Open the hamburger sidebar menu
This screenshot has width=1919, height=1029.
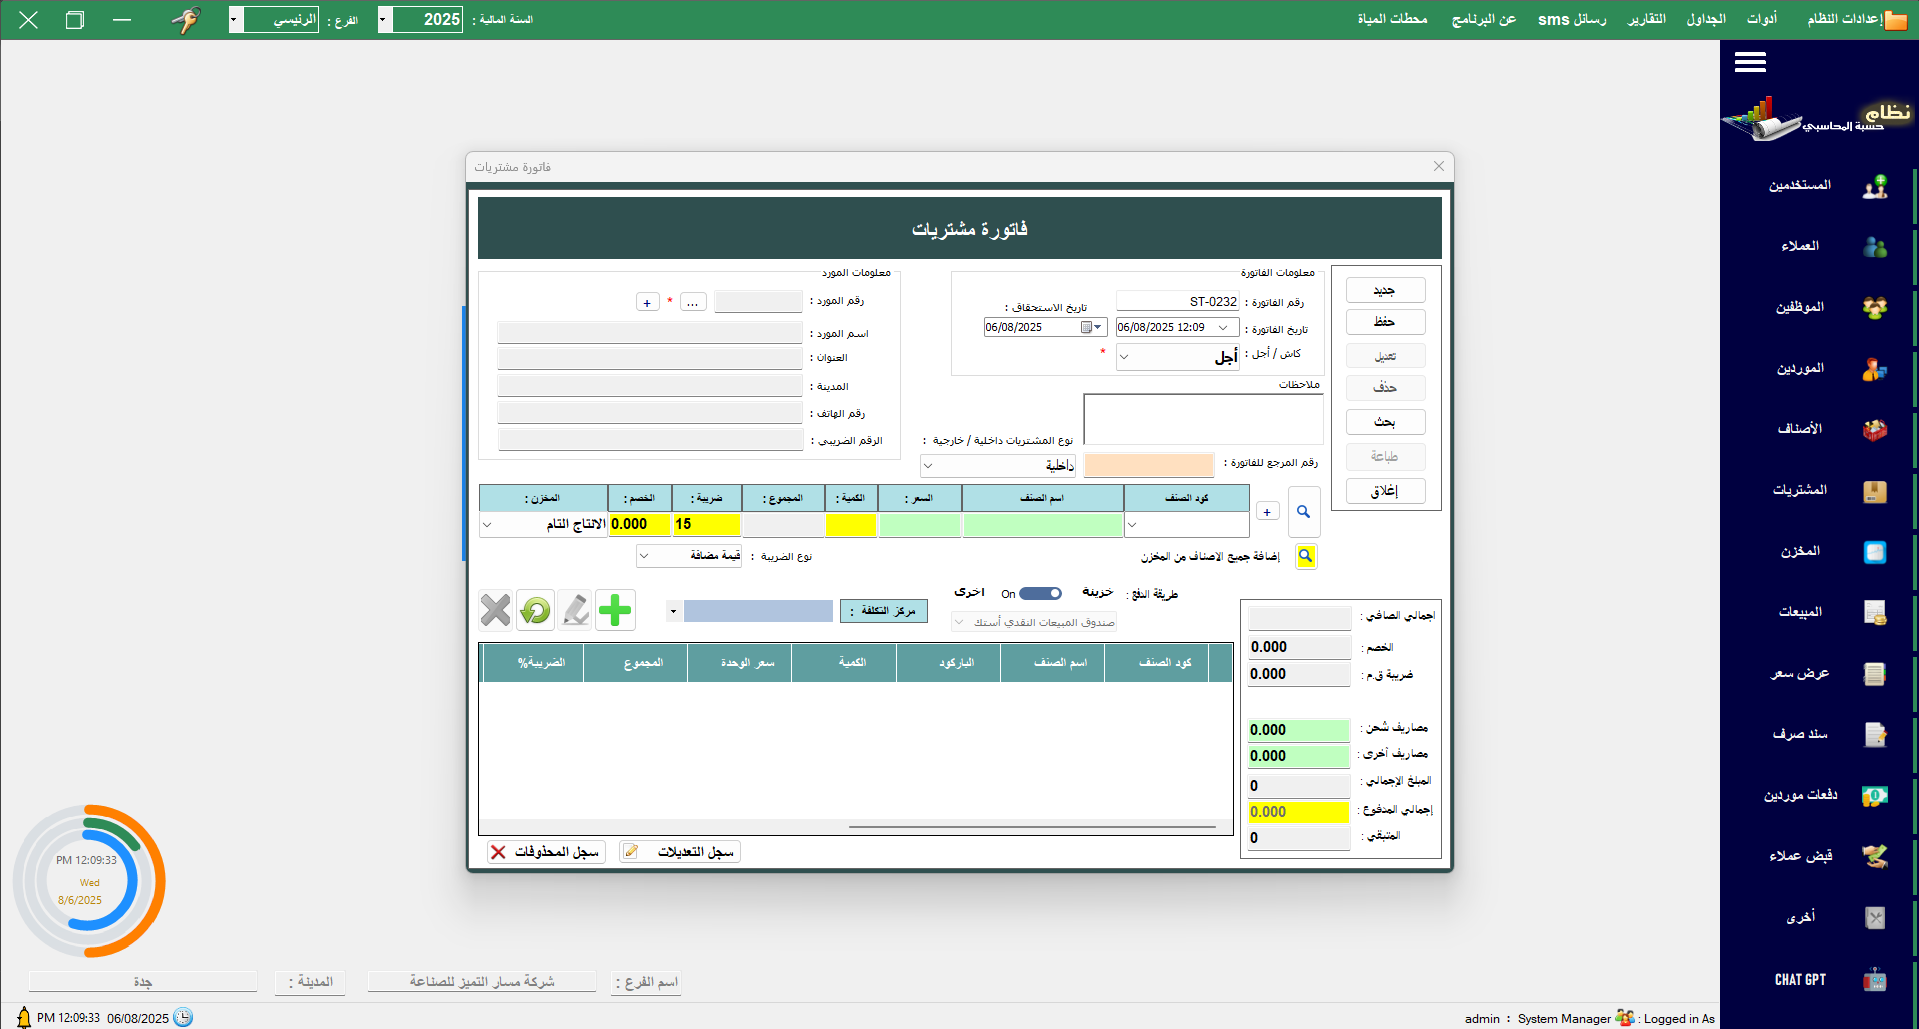(x=1749, y=63)
